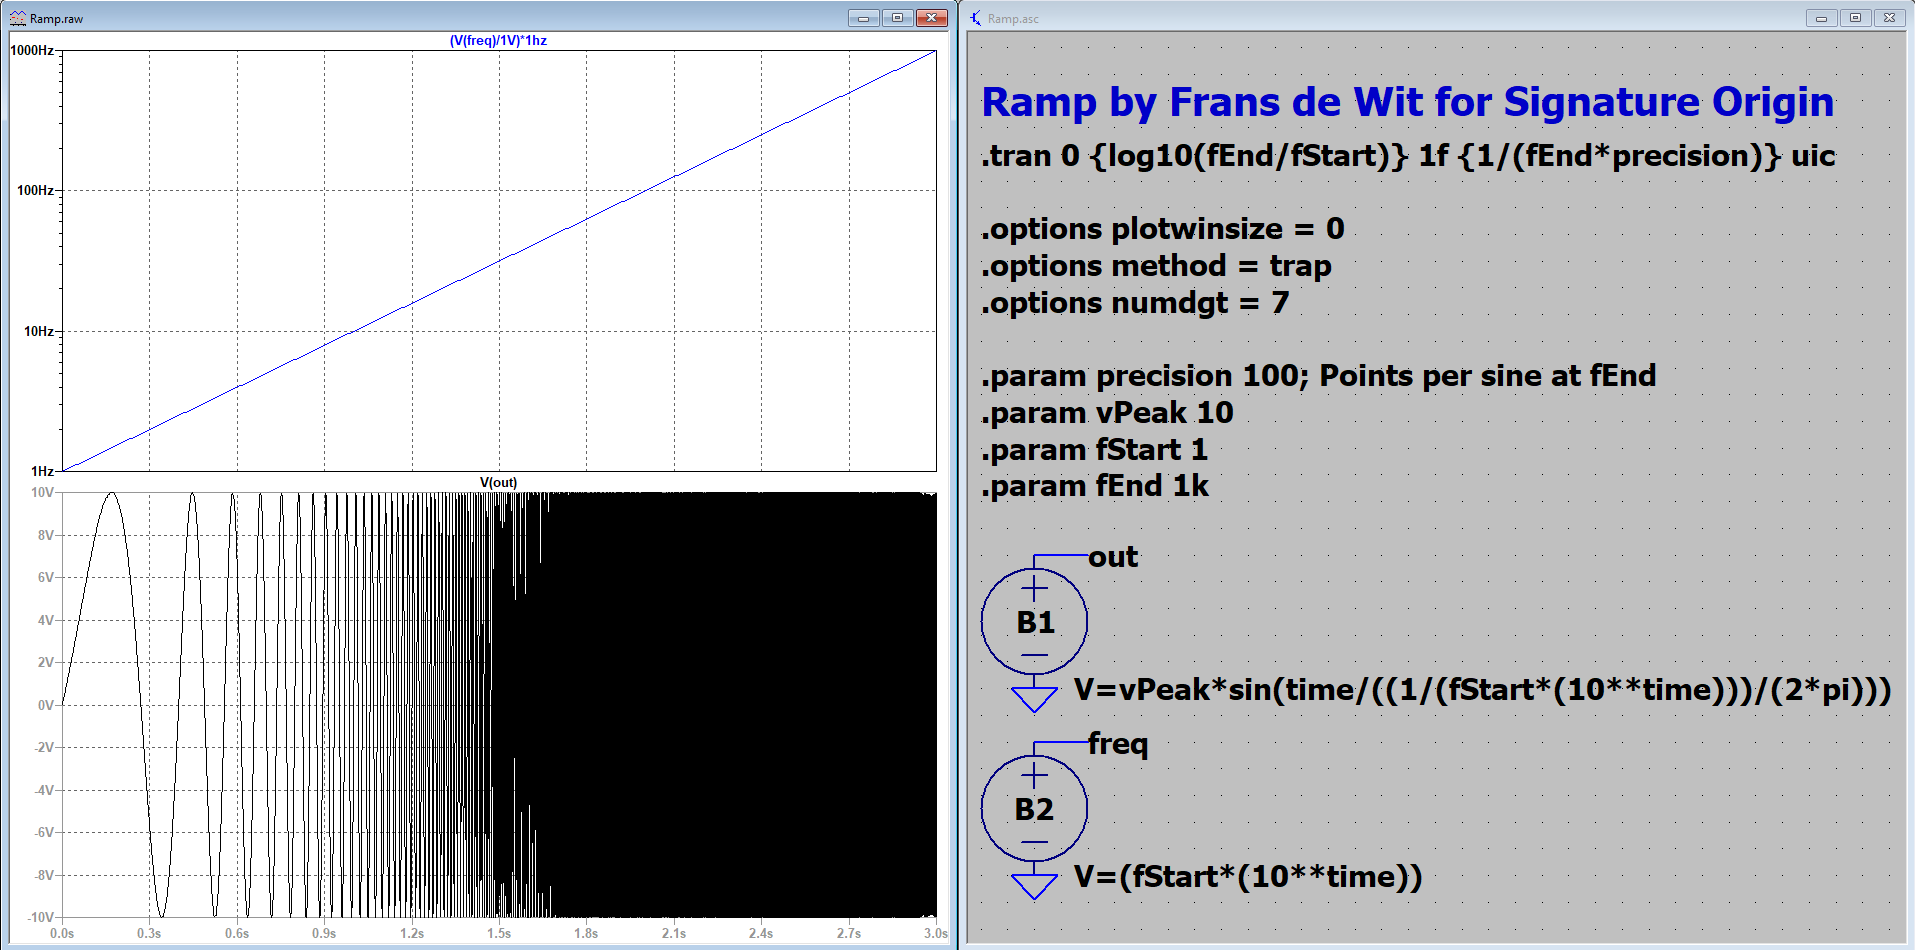Select the '.options numdgt = 7' directive

tap(1135, 303)
